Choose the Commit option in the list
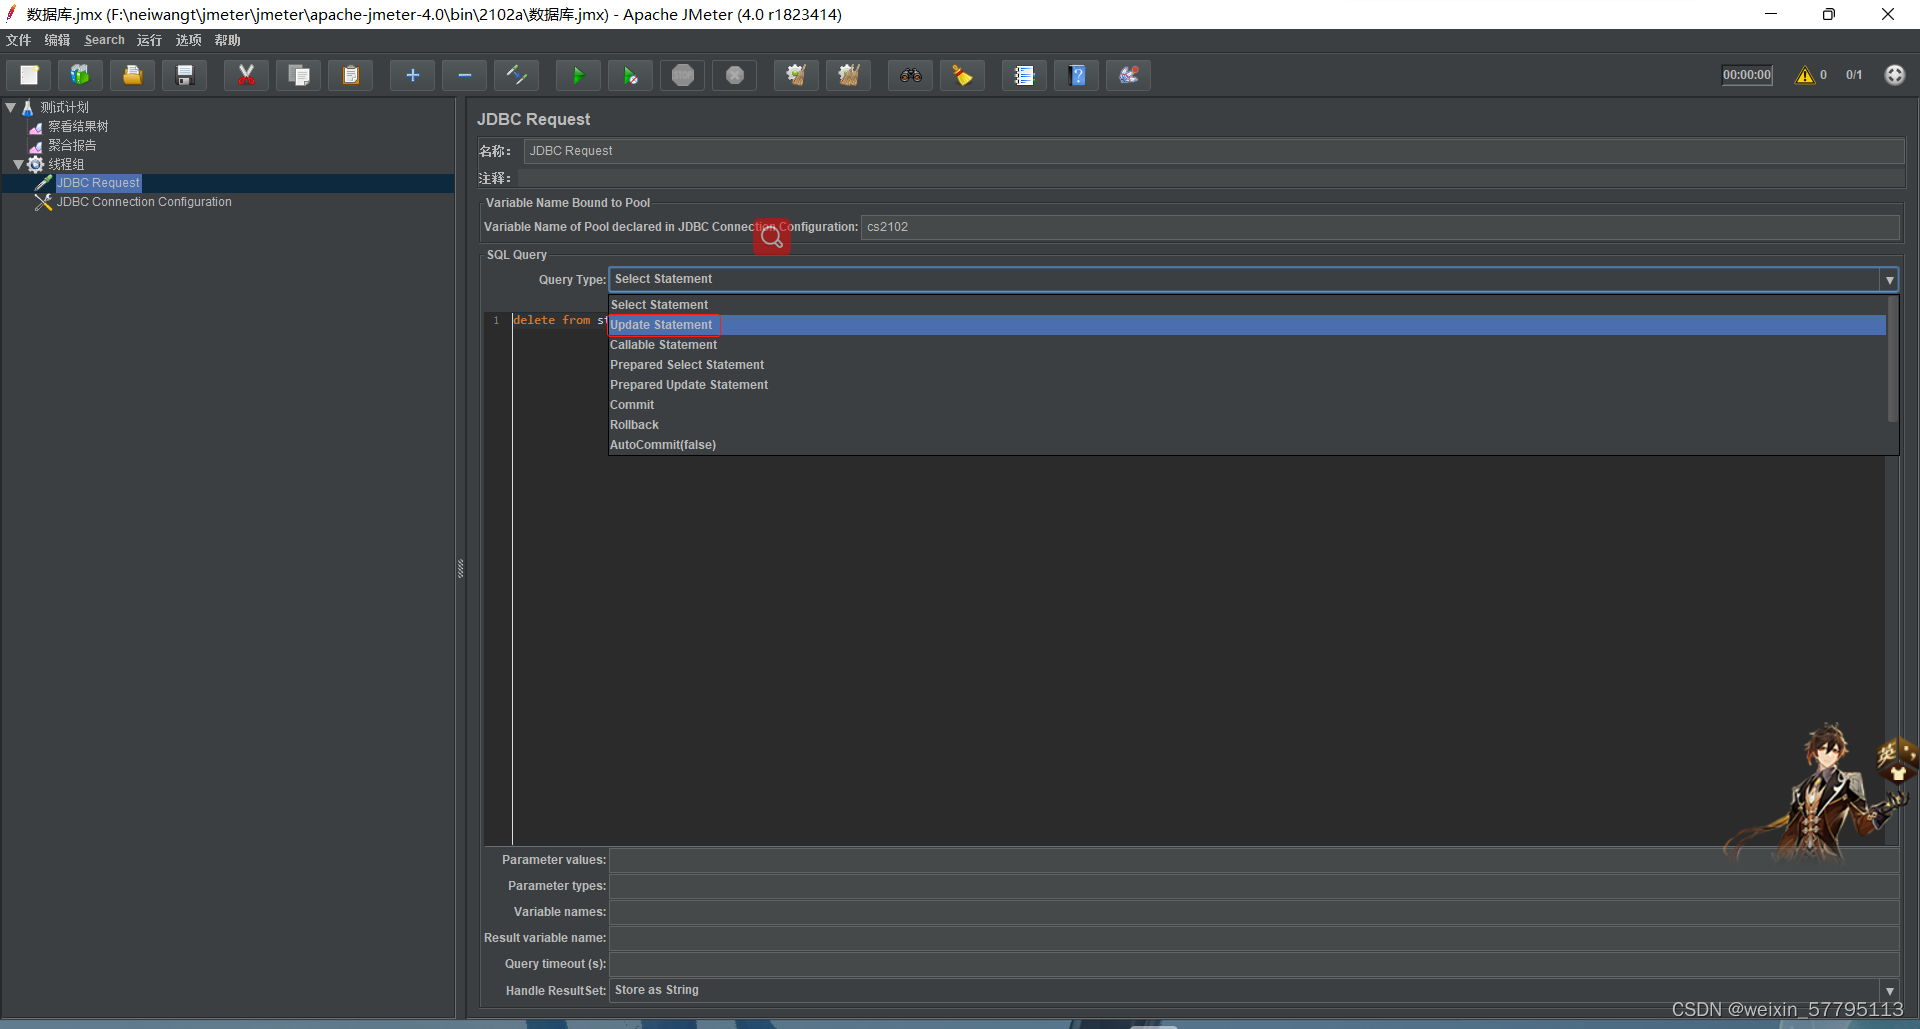Image resolution: width=1920 pixels, height=1029 pixels. (x=1247, y=405)
